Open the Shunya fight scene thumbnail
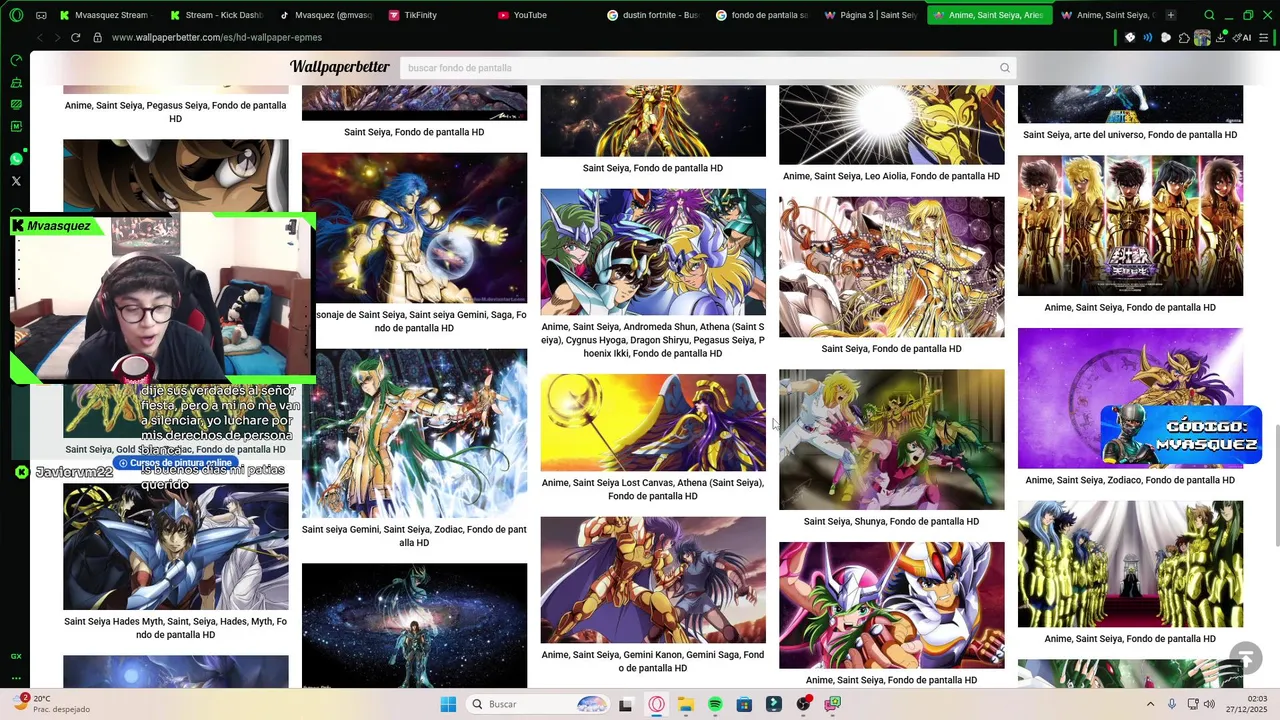 click(x=891, y=440)
